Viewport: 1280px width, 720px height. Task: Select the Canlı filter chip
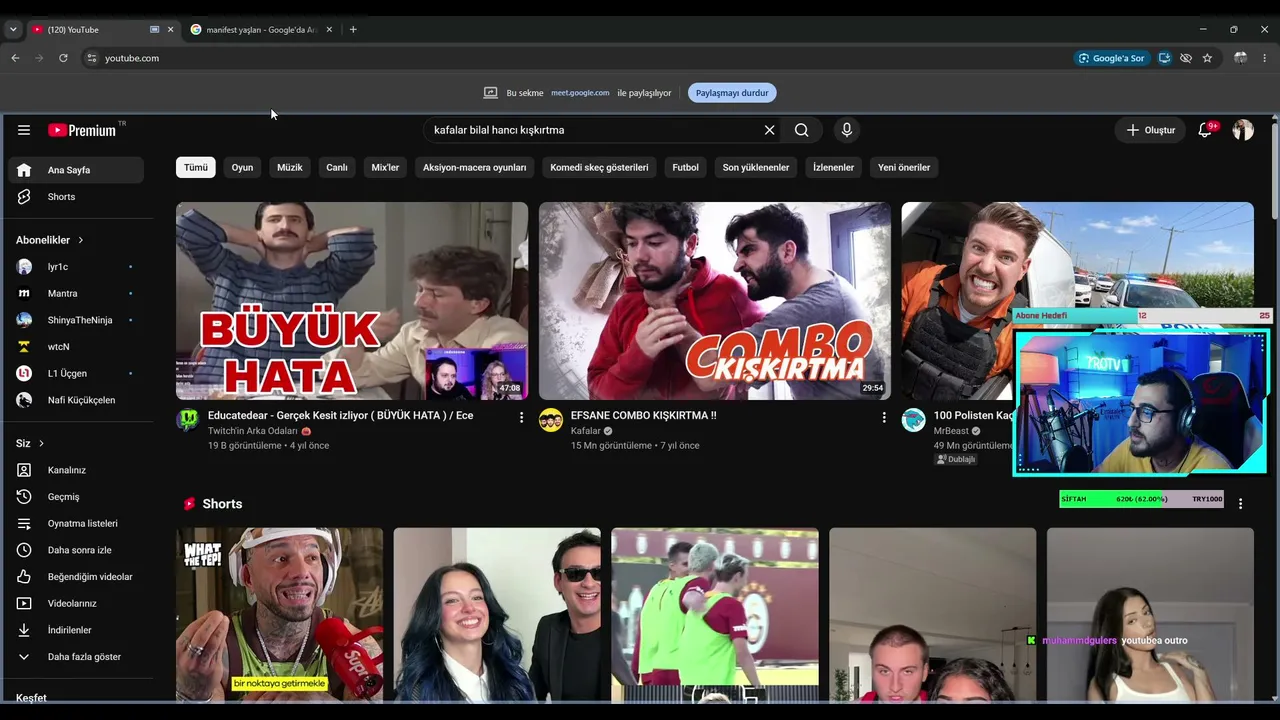pos(337,167)
